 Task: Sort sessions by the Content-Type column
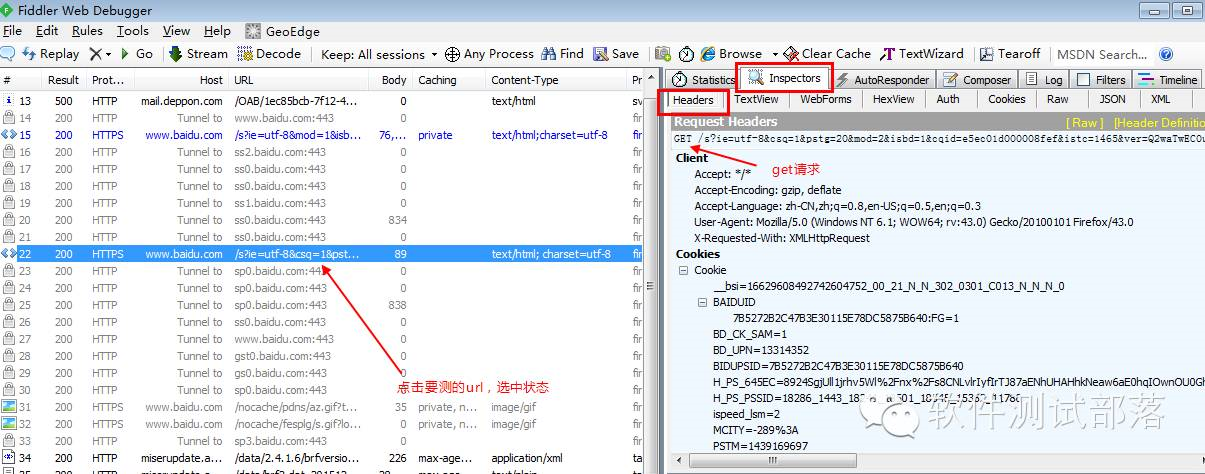[x=556, y=80]
